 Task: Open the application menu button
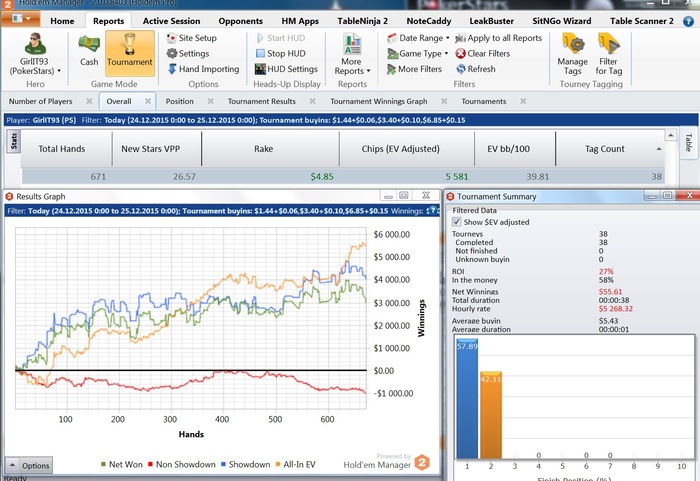click(x=21, y=19)
